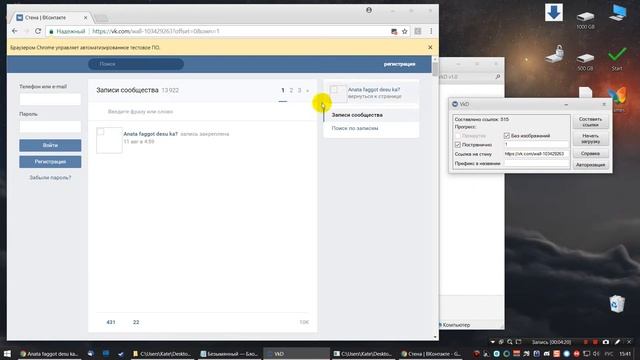Image resolution: width=640 pixels, height=360 pixels.
Task: Switch to Безымянный — Блокнот taskbar item
Action: point(229,354)
